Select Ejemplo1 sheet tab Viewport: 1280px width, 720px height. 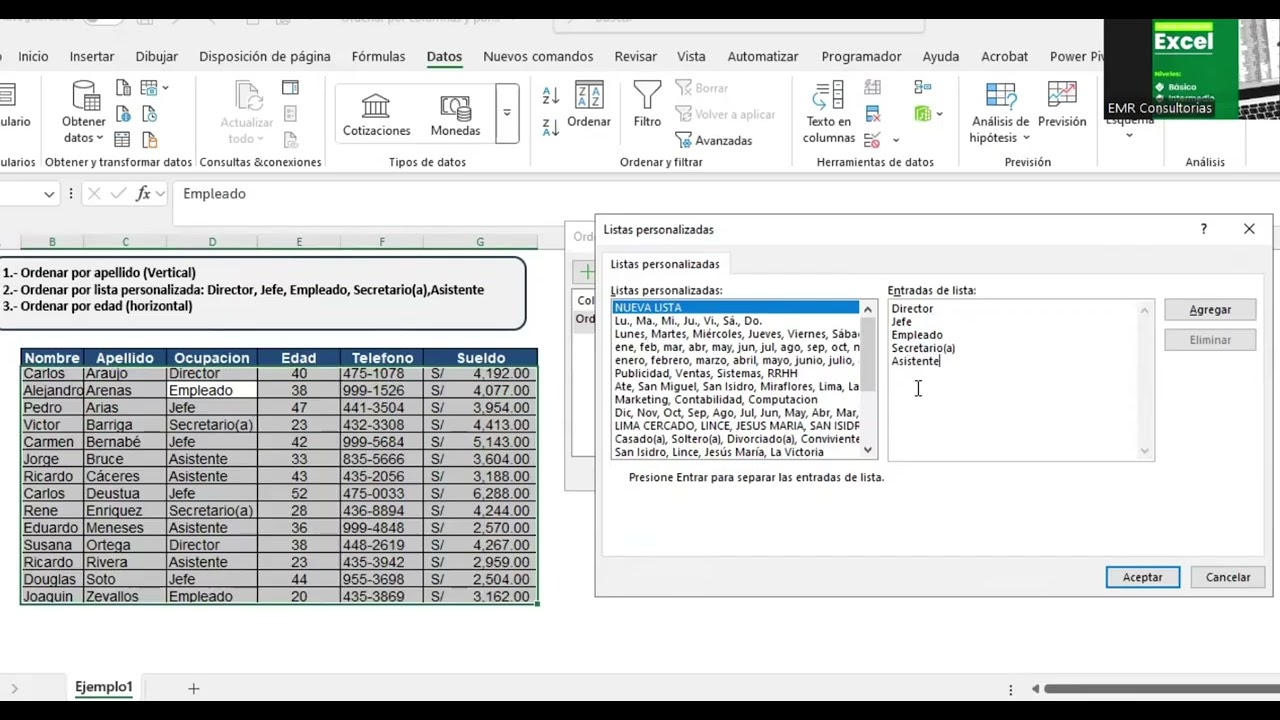(x=103, y=687)
